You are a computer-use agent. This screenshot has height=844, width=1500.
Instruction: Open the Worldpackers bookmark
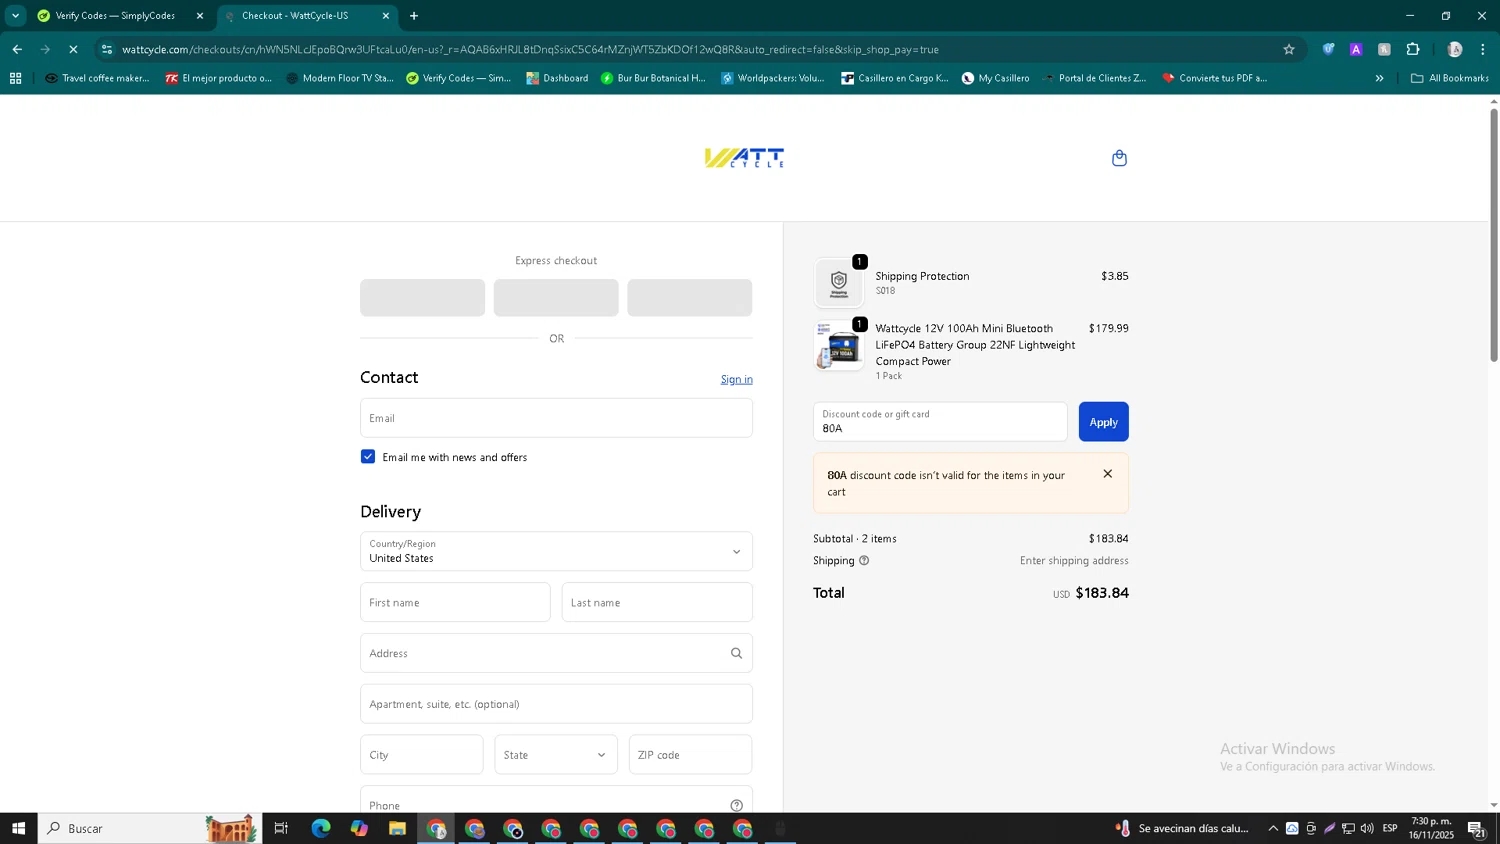pyautogui.click(x=773, y=78)
